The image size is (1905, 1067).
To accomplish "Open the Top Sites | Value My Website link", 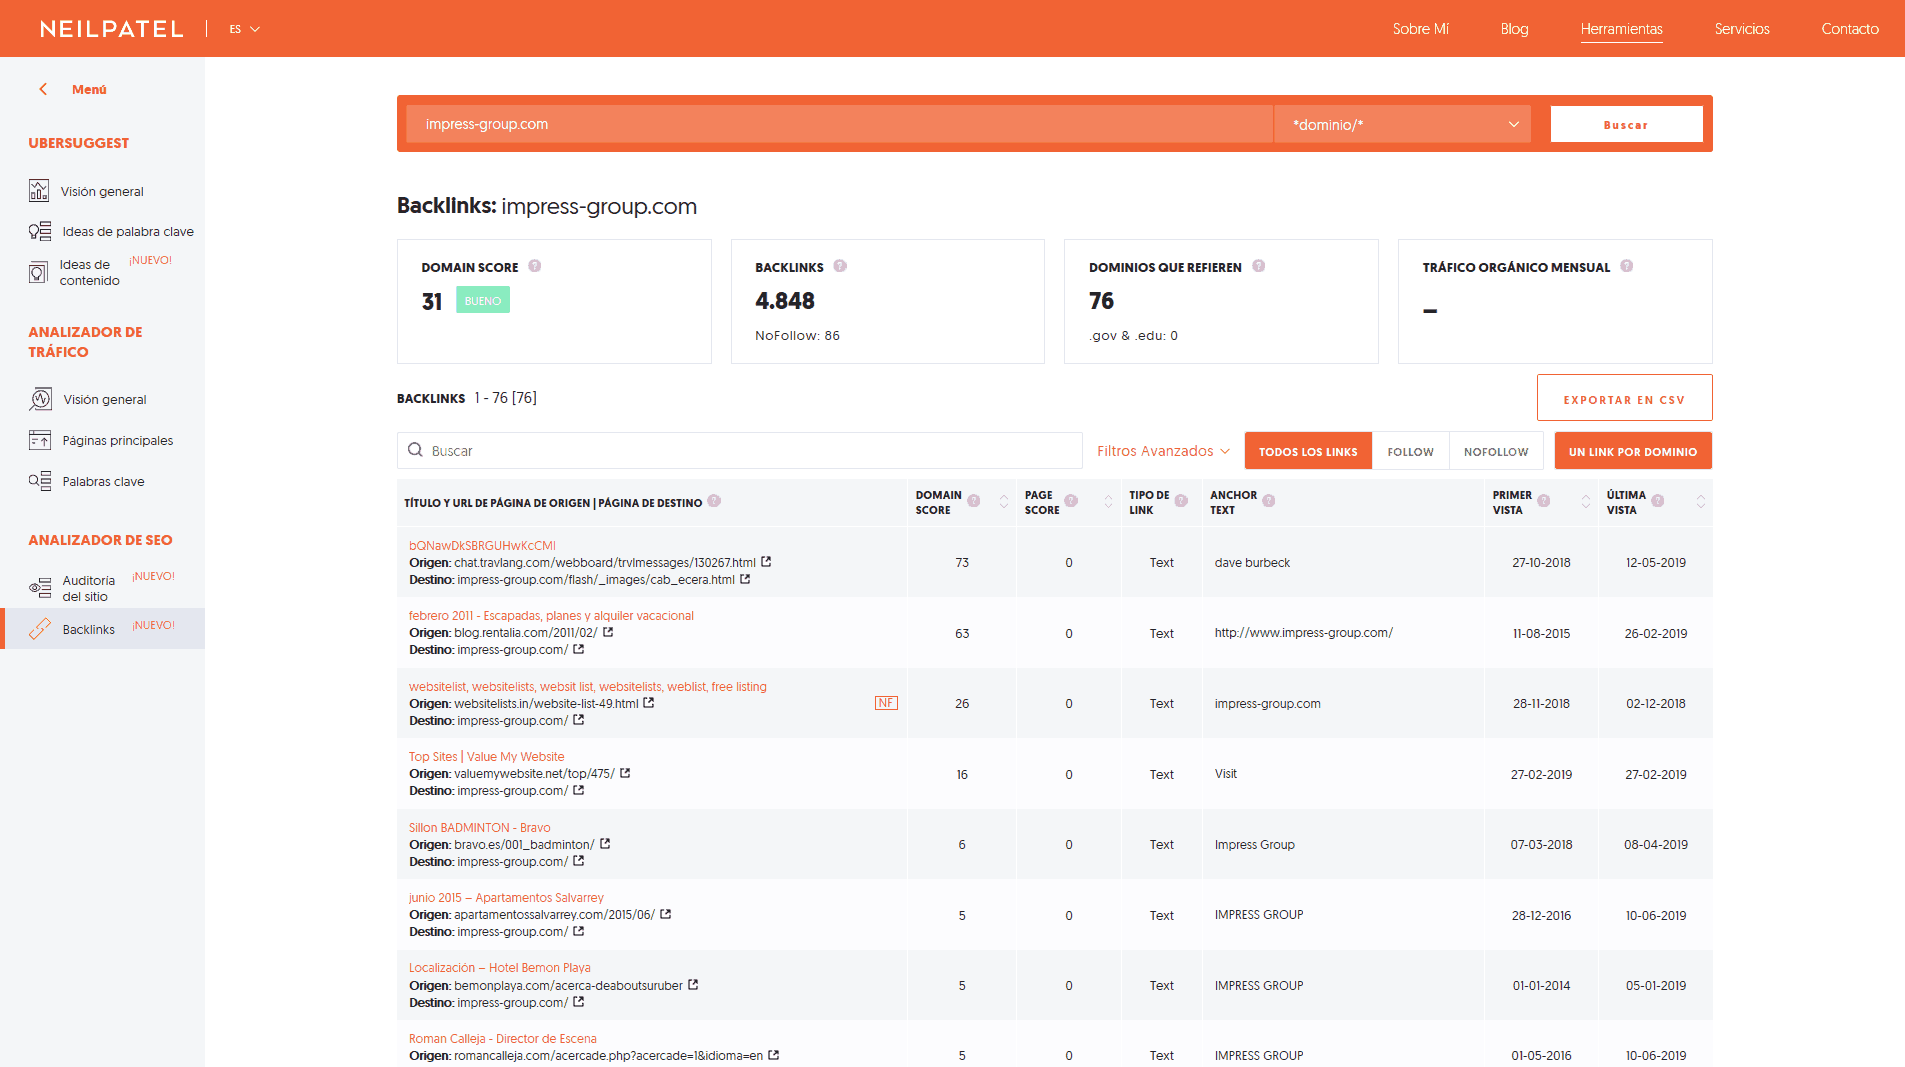I will coord(486,756).
